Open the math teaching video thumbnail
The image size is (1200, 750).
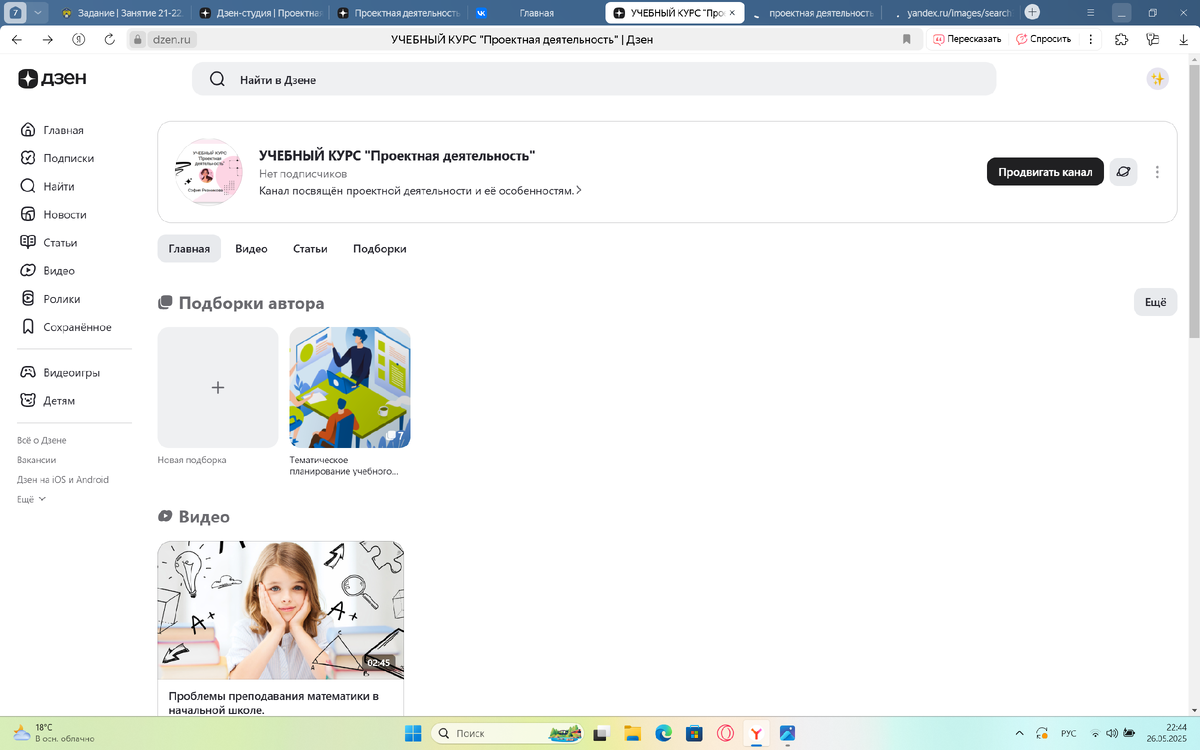coord(281,610)
